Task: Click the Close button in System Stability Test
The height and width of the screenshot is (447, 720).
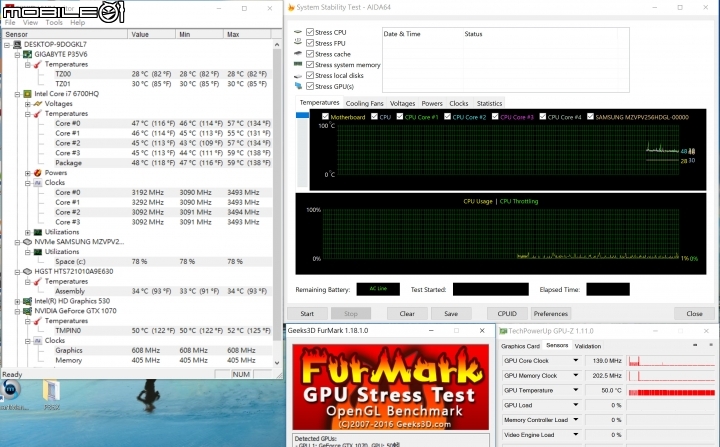Action: tap(694, 314)
